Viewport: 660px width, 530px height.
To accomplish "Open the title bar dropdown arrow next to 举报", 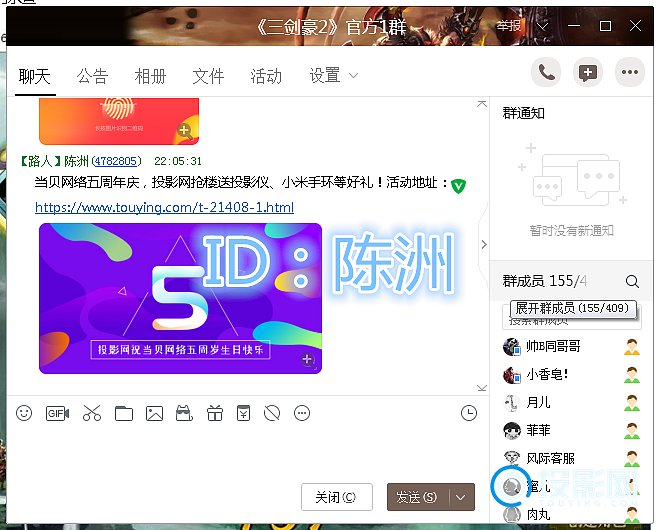I will [543, 26].
